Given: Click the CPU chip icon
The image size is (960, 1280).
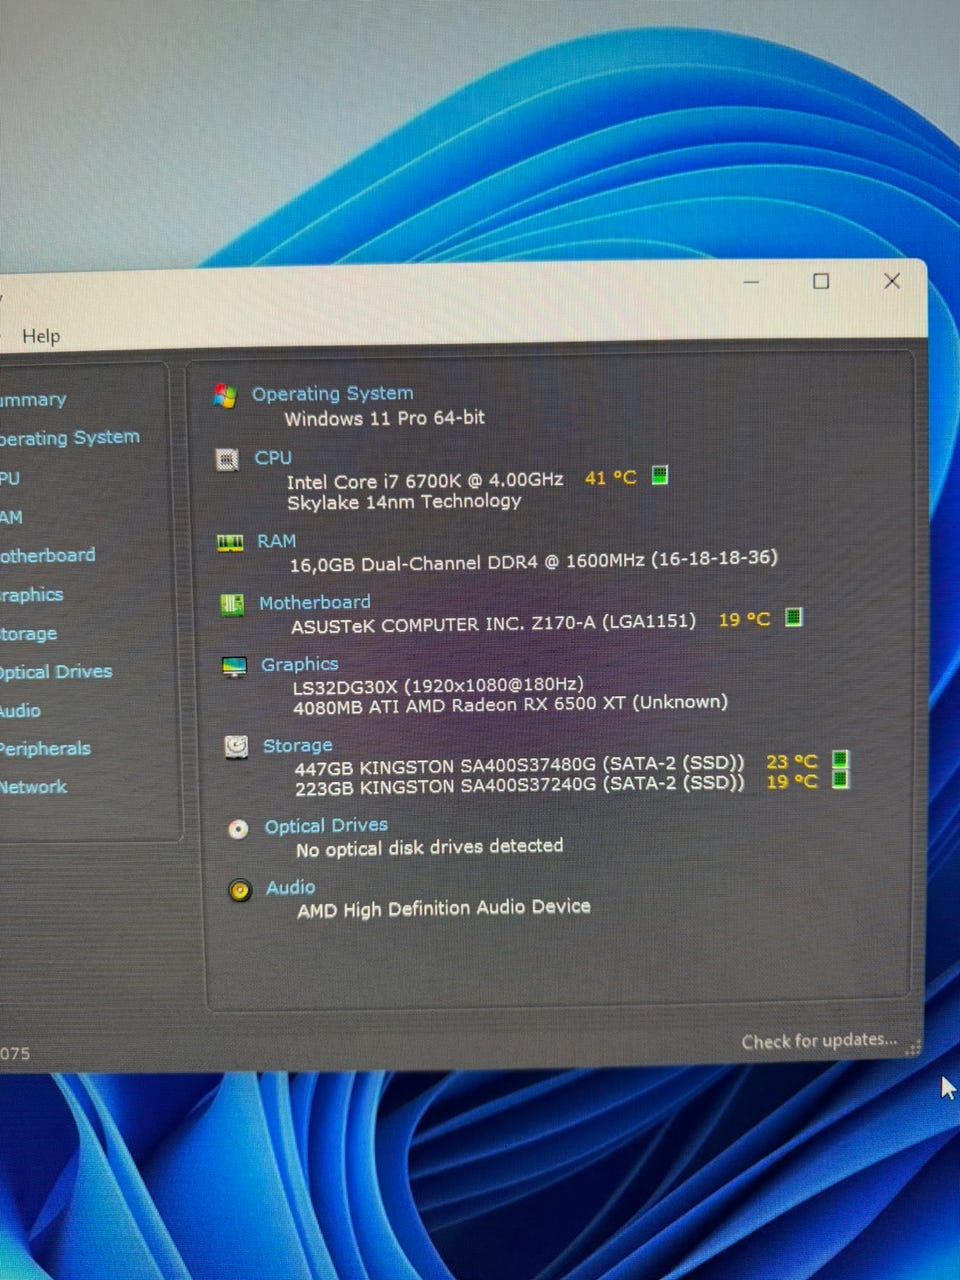Looking at the screenshot, I should 228,460.
